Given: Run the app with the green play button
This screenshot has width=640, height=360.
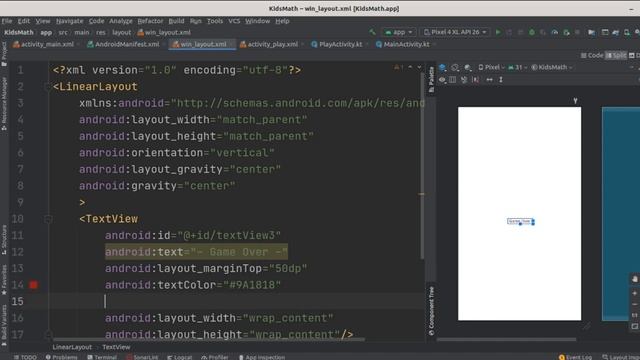Looking at the screenshot, I should (498, 32).
